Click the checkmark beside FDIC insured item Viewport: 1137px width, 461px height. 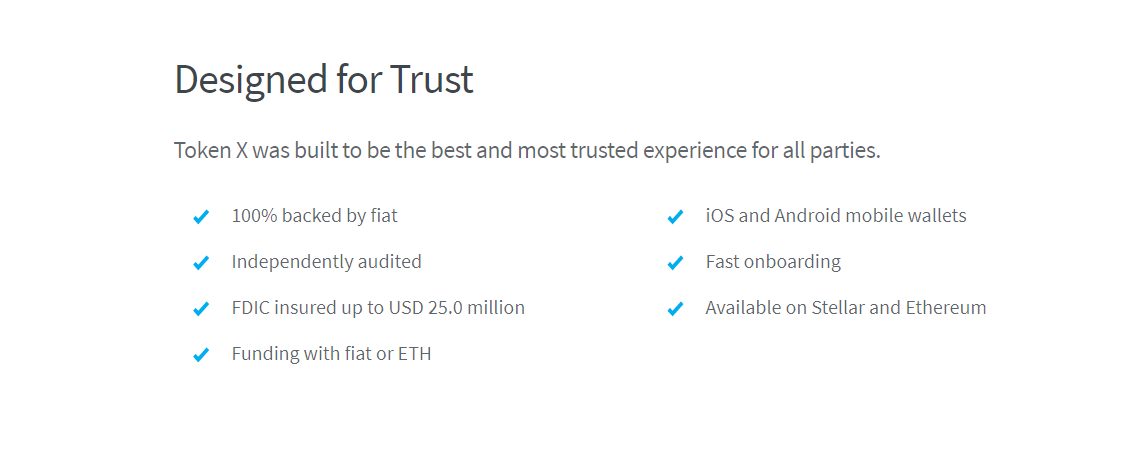coord(201,309)
